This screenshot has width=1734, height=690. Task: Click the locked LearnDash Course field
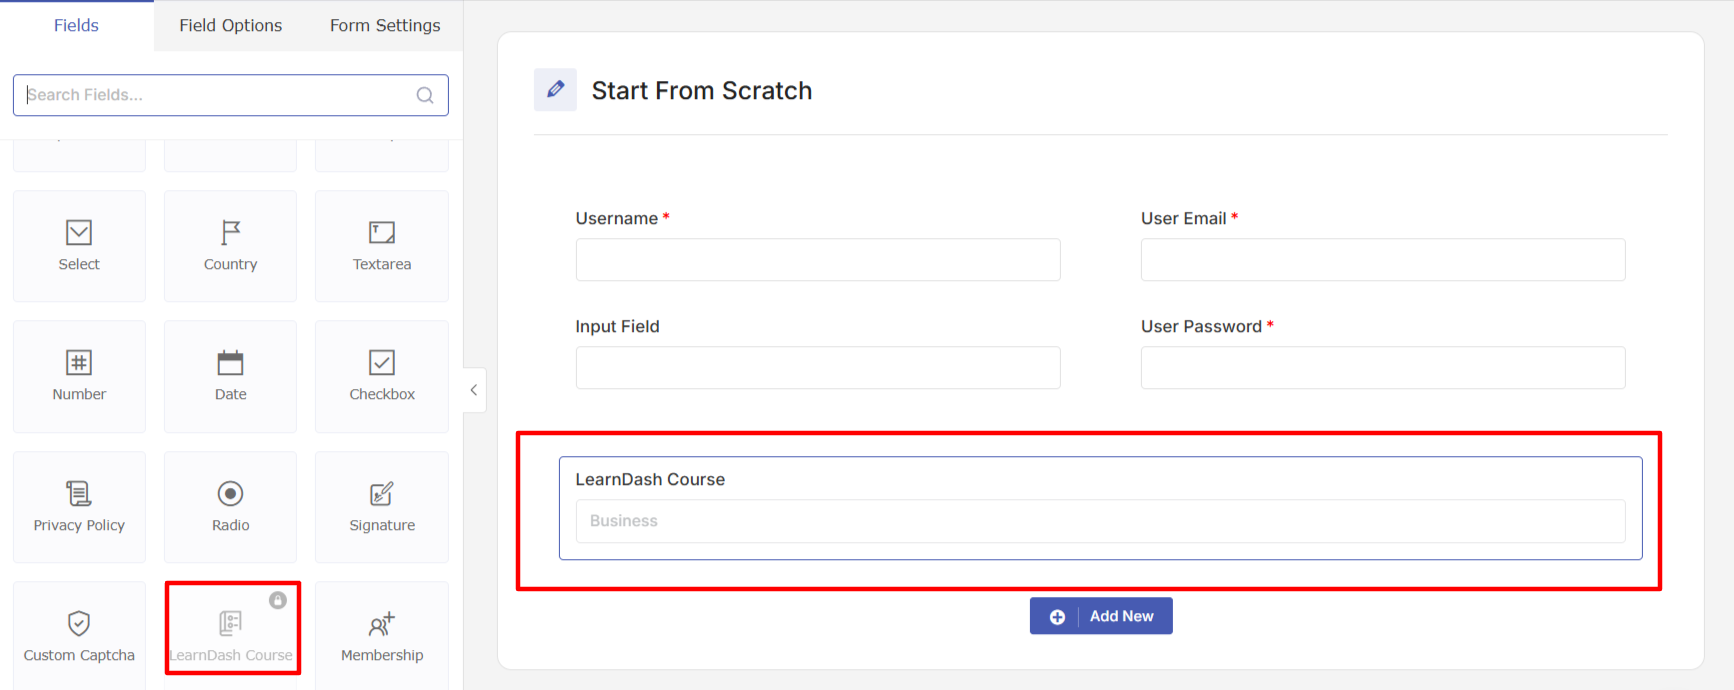tap(232, 629)
